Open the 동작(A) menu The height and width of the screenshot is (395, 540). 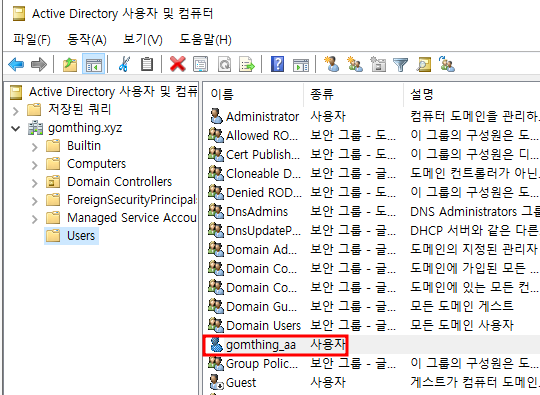[x=87, y=39]
